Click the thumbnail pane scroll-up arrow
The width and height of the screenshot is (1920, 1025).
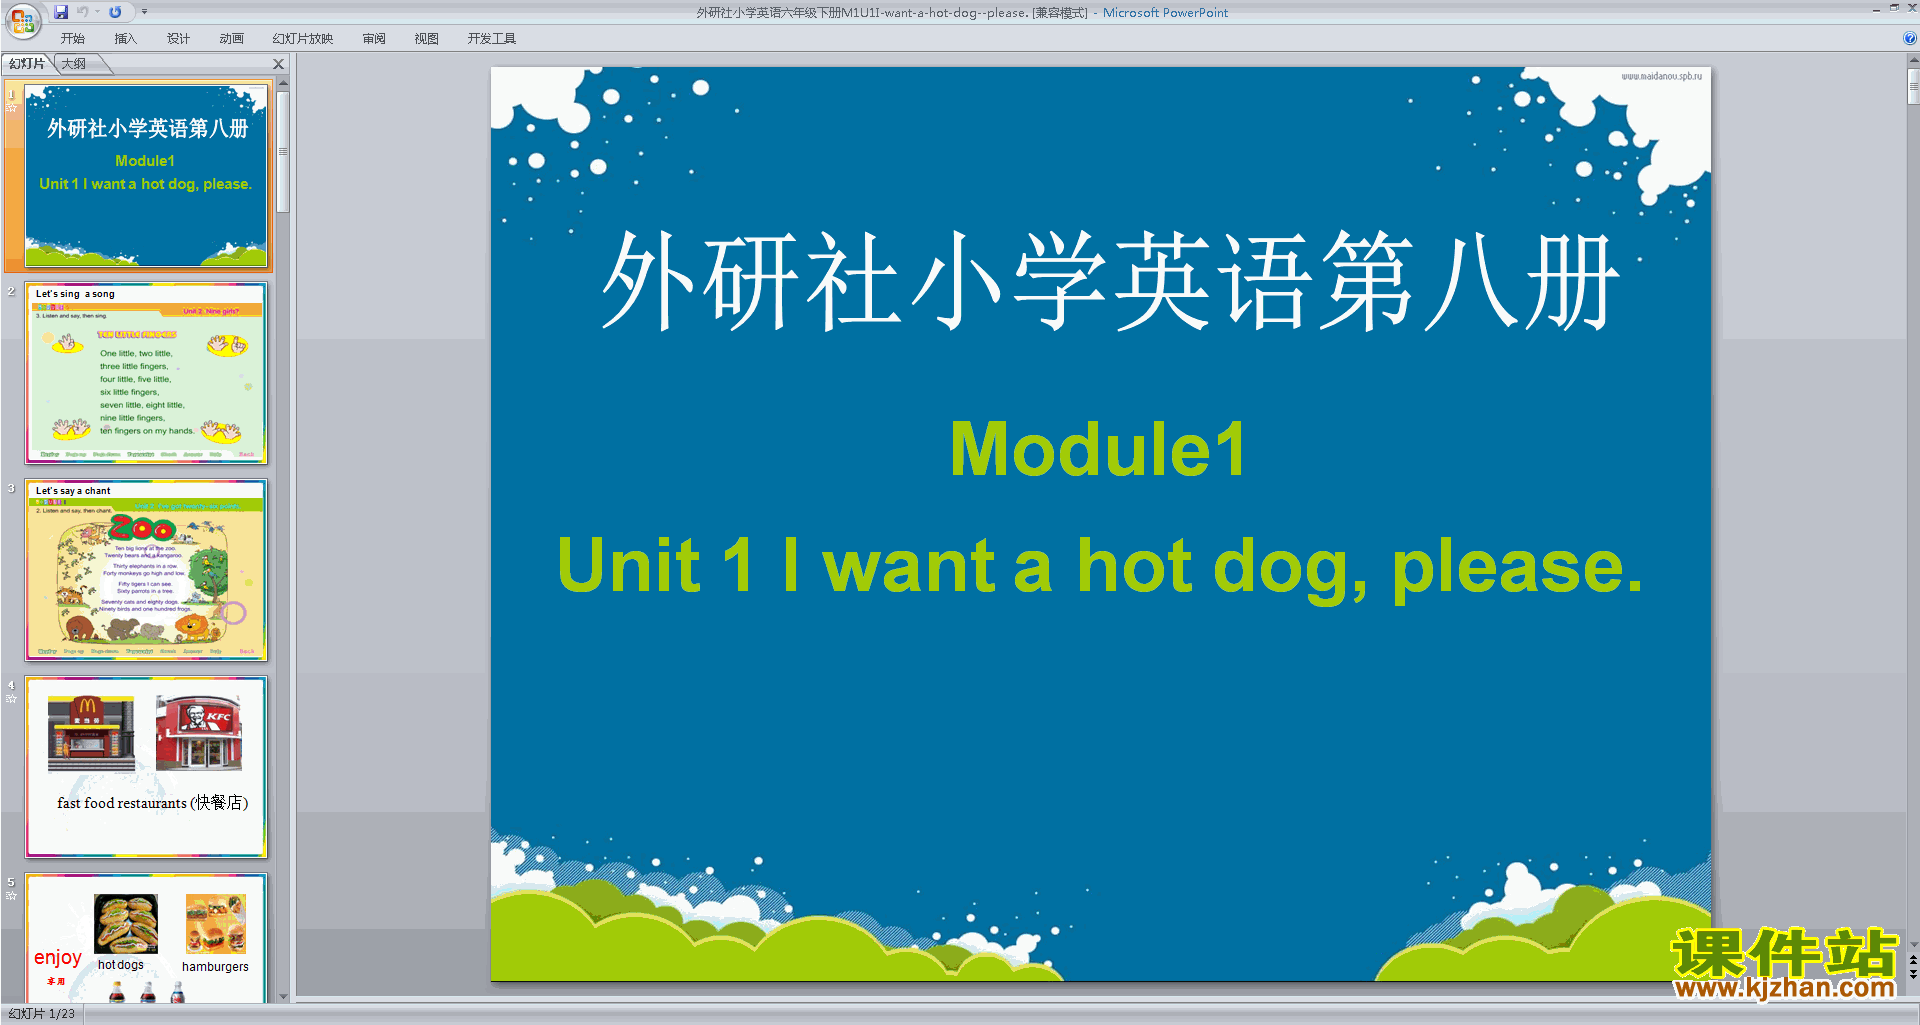[x=283, y=85]
